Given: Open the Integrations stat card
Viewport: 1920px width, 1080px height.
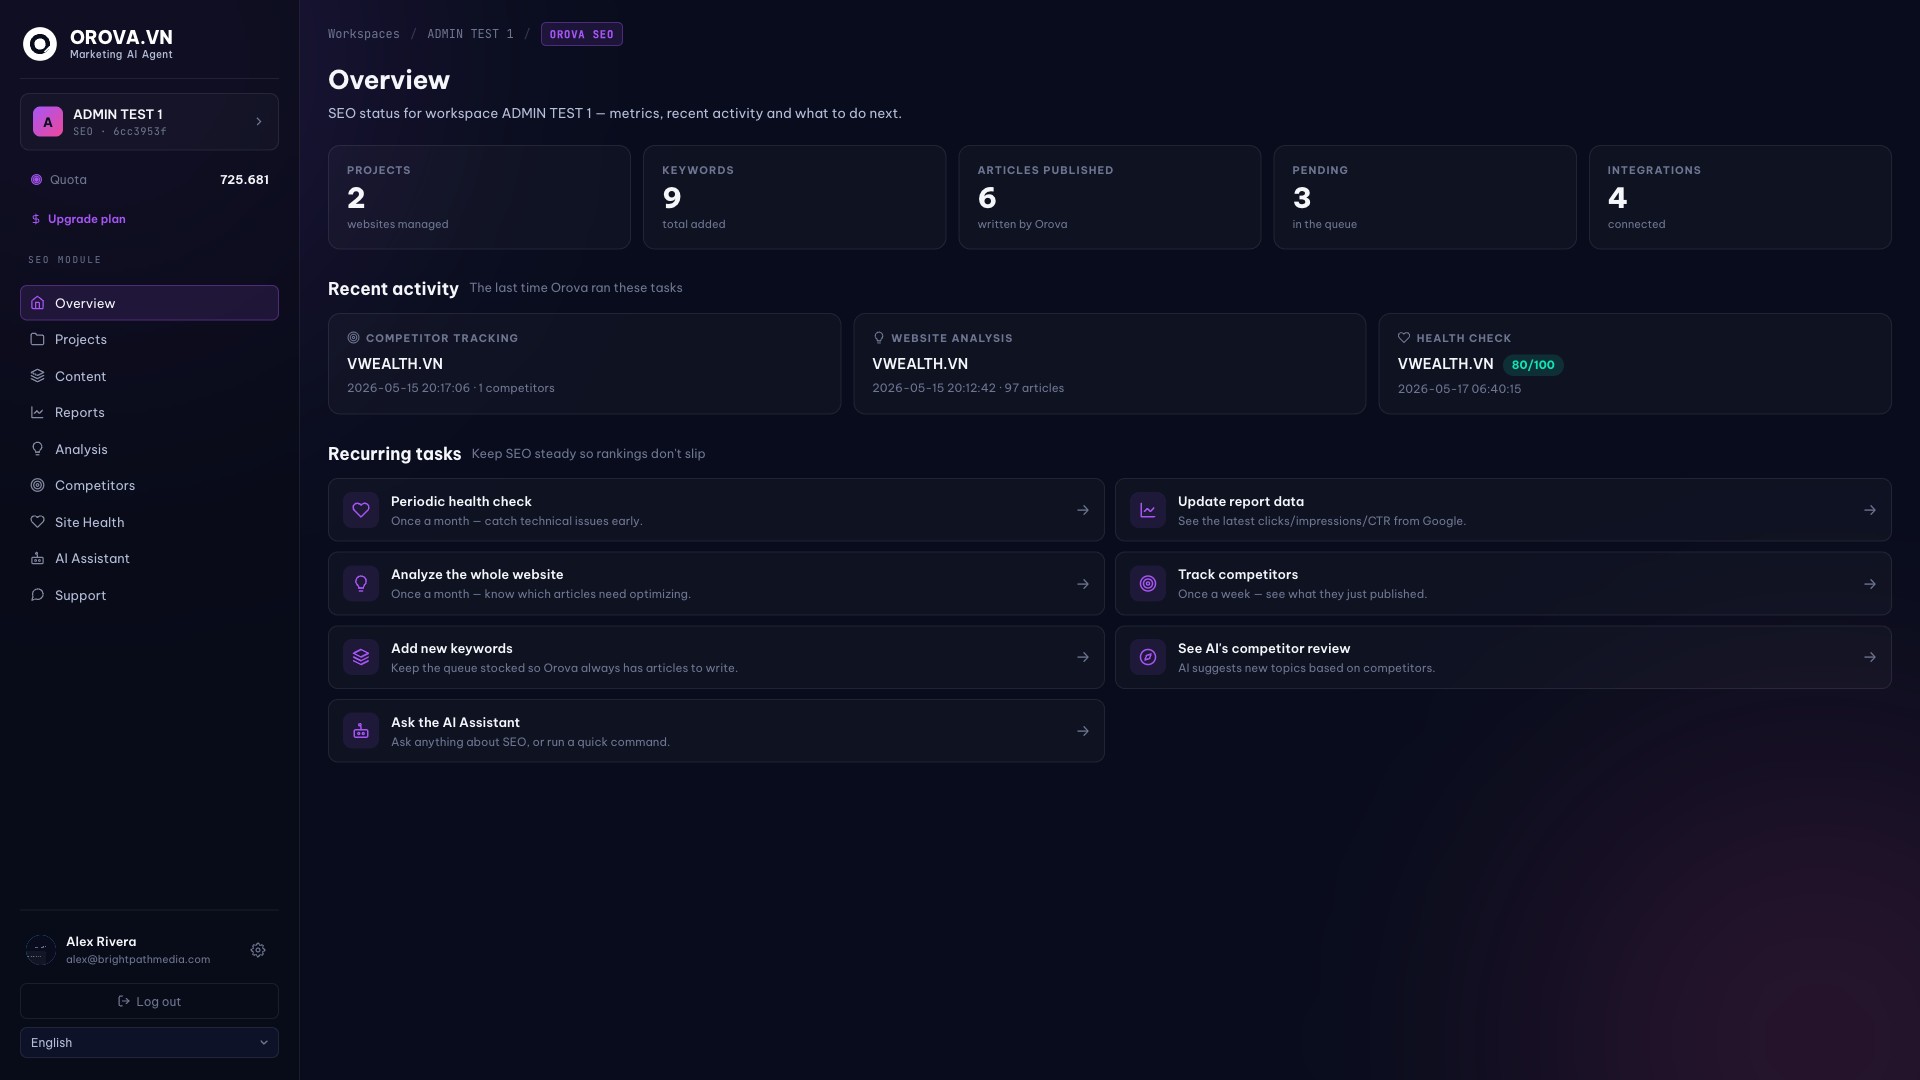Looking at the screenshot, I should point(1740,197).
